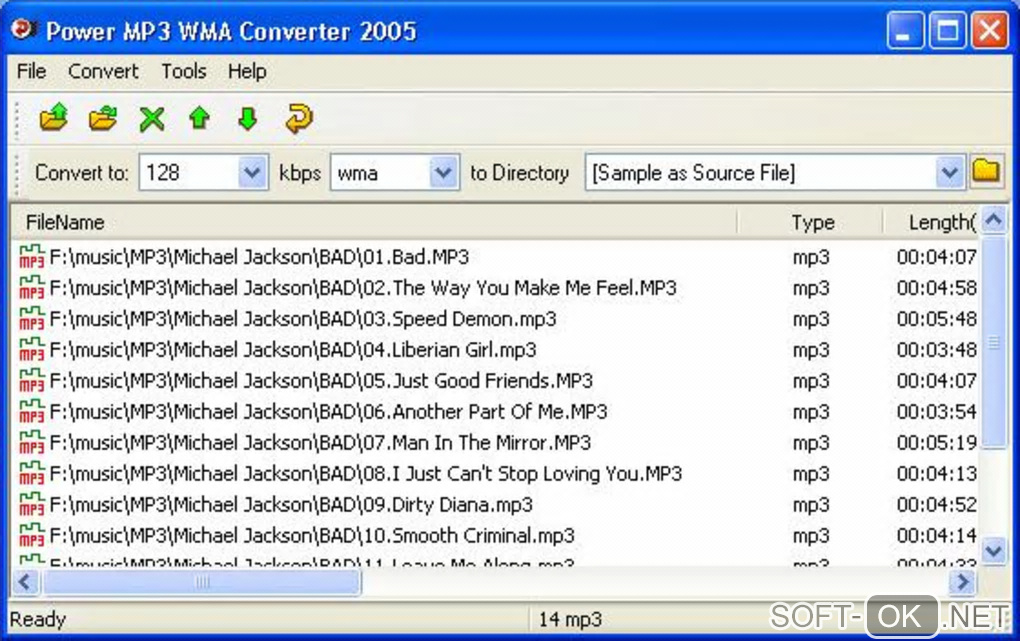Click length value 00:05:48
This screenshot has height=641, width=1020.
pos(937,319)
